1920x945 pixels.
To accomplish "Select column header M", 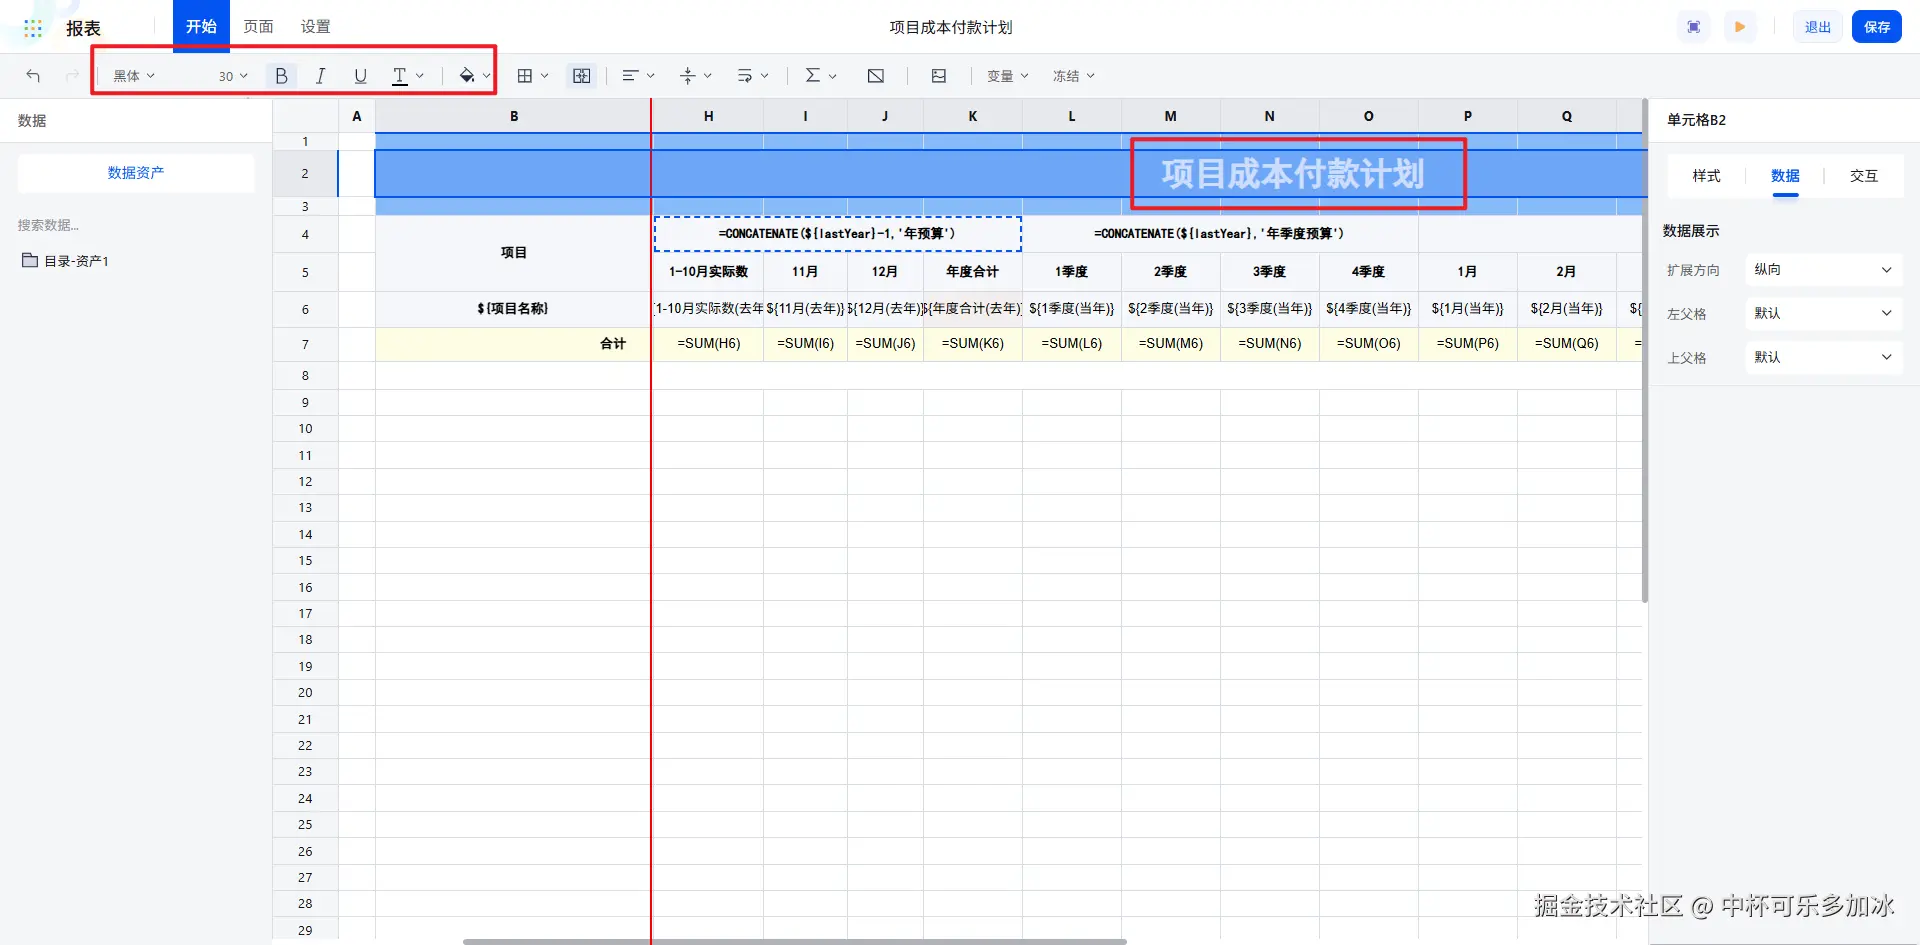I will click(1171, 116).
